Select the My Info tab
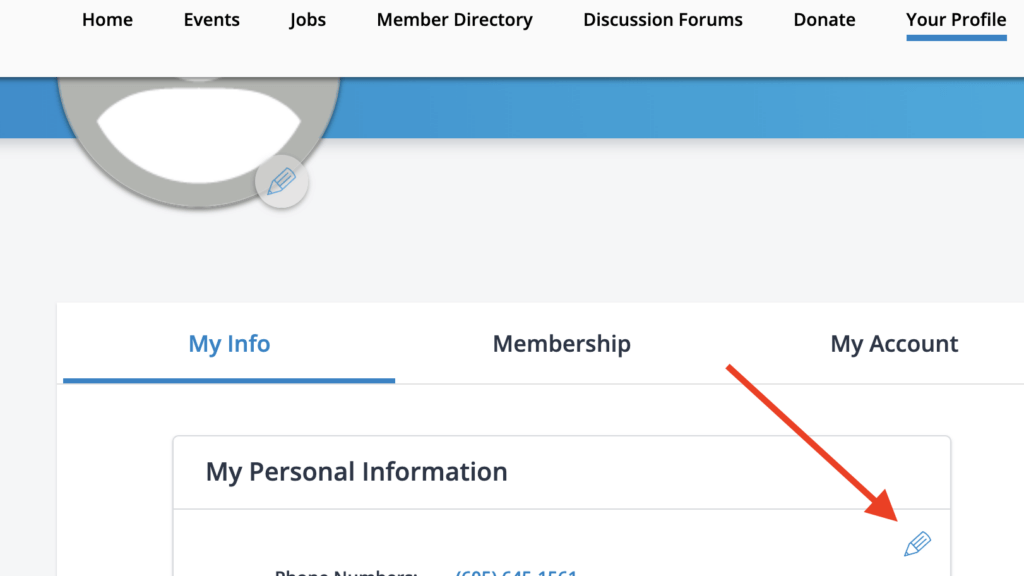1024x576 pixels. click(228, 343)
